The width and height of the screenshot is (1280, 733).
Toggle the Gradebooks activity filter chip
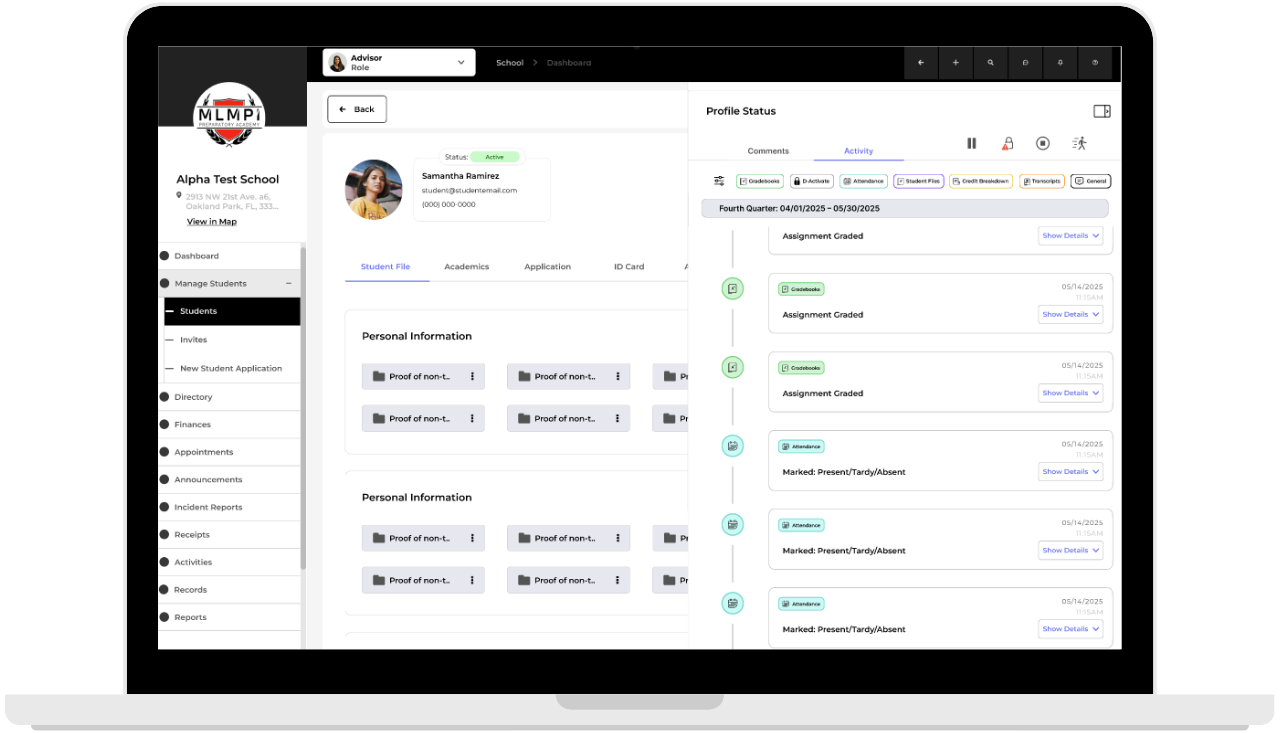pyautogui.click(x=759, y=181)
